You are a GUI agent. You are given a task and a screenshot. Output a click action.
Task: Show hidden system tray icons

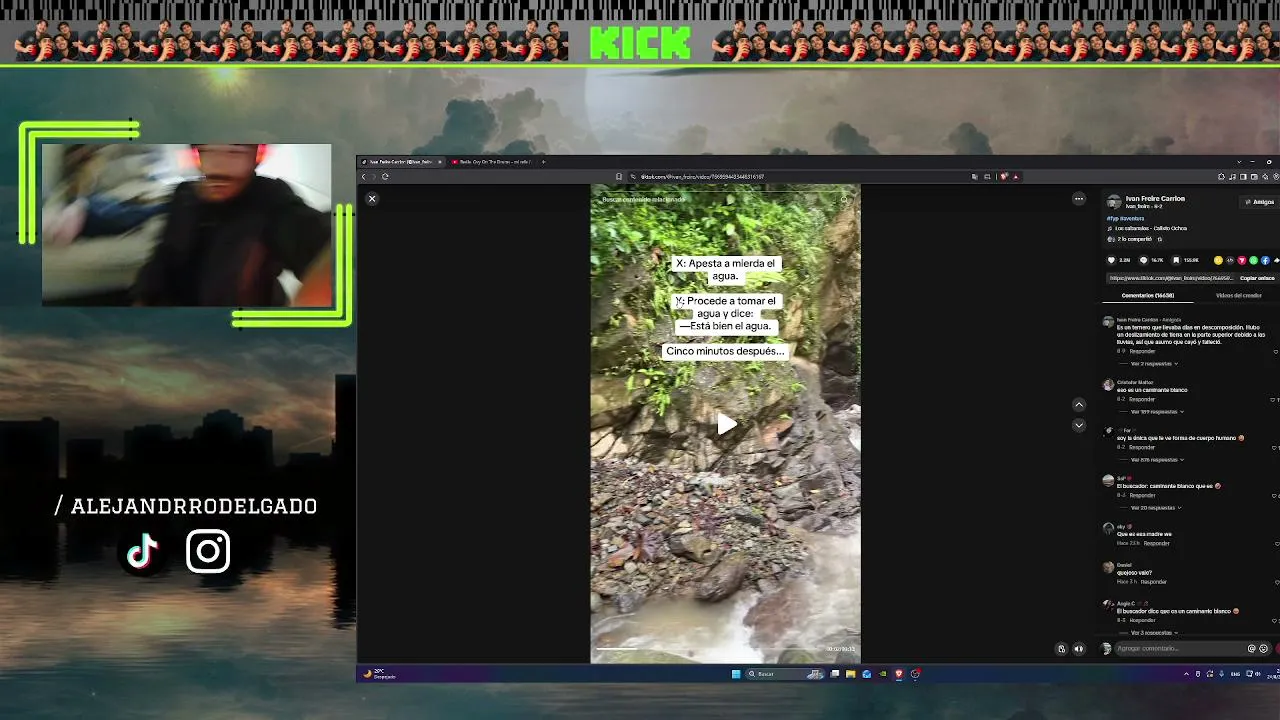(1186, 674)
